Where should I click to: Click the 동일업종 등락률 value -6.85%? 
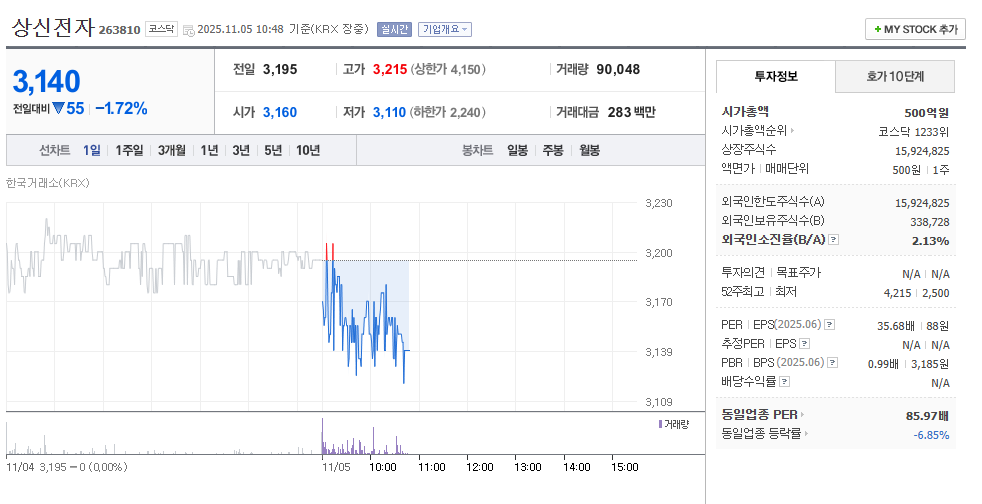(x=931, y=435)
